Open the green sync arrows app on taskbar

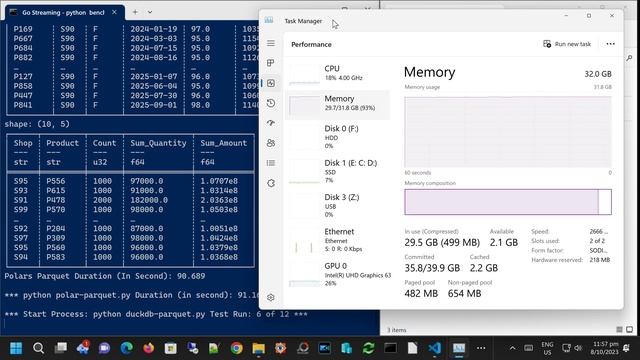click(x=369, y=348)
